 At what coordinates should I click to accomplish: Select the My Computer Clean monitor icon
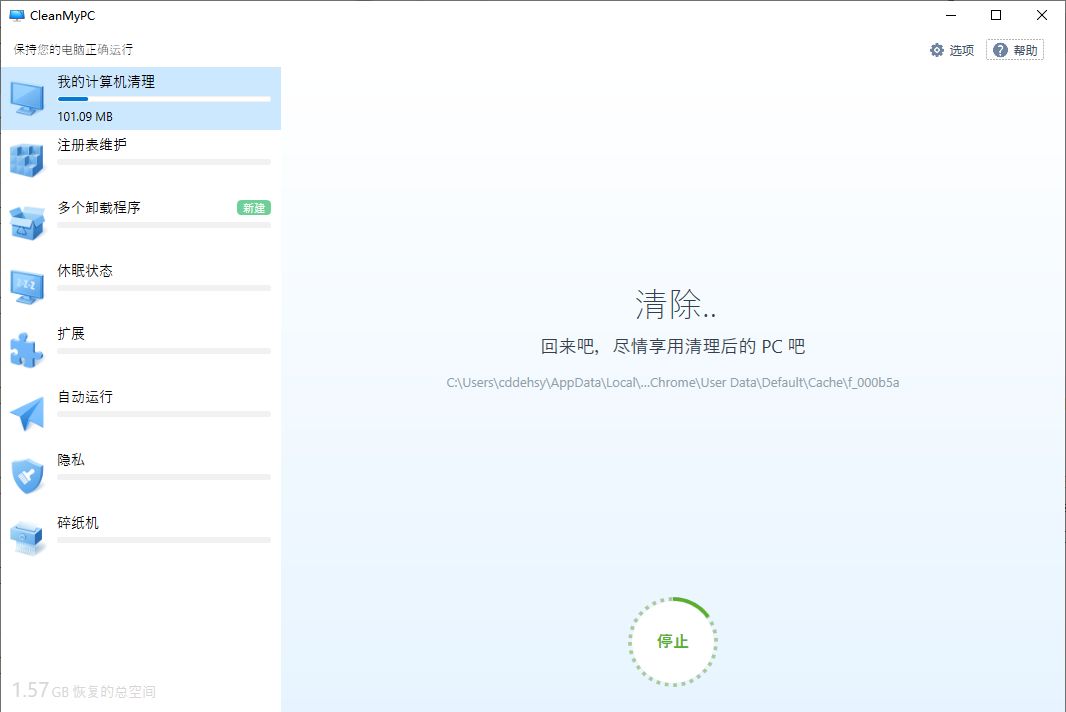pyautogui.click(x=27, y=96)
